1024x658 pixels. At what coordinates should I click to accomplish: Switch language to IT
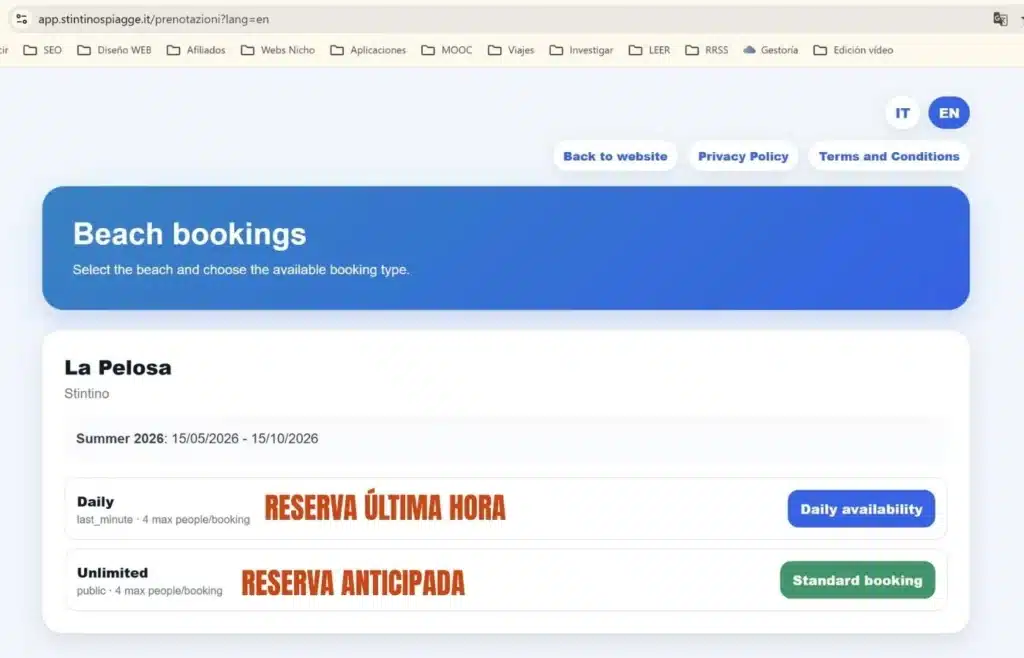(x=903, y=113)
